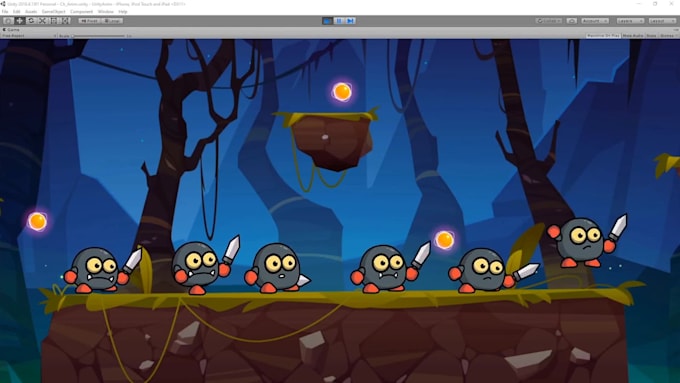The height and width of the screenshot is (383, 680).
Task: Select the Scale tool in the toolbar
Action: 42,21
